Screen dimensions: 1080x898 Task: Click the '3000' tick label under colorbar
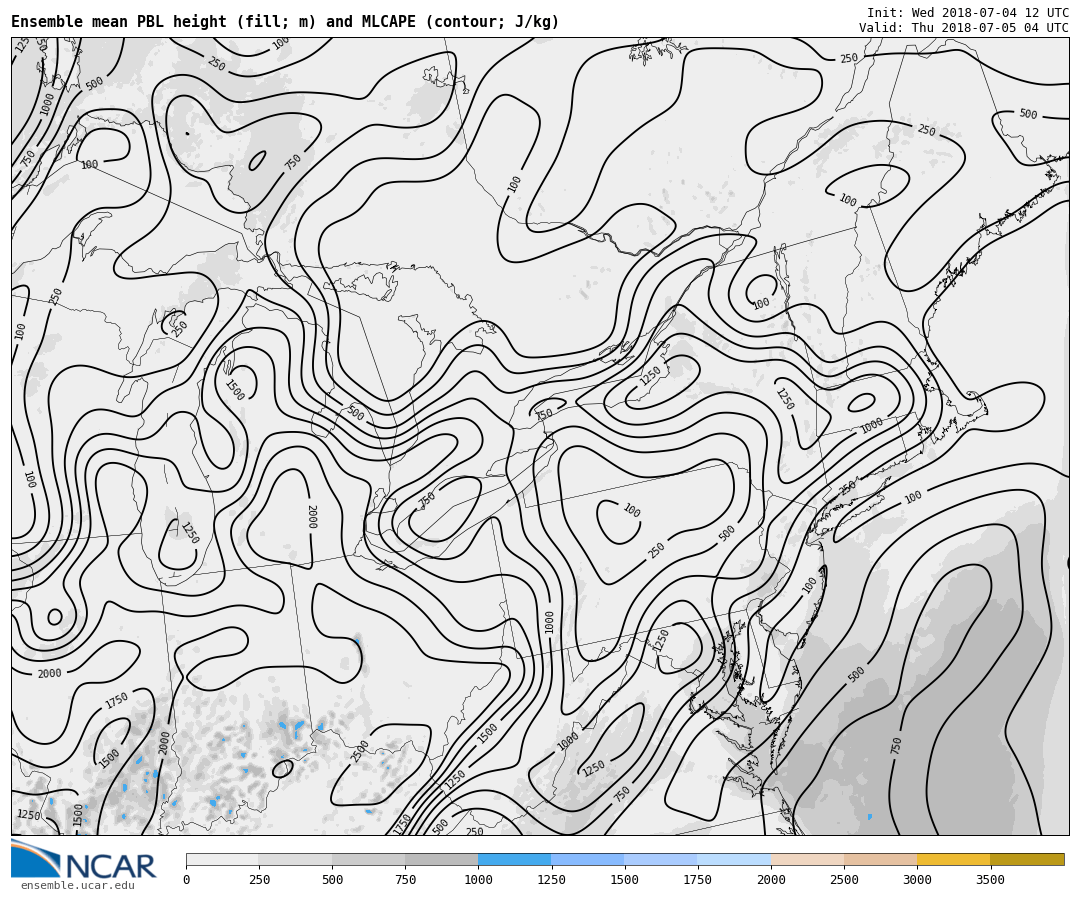917,879
